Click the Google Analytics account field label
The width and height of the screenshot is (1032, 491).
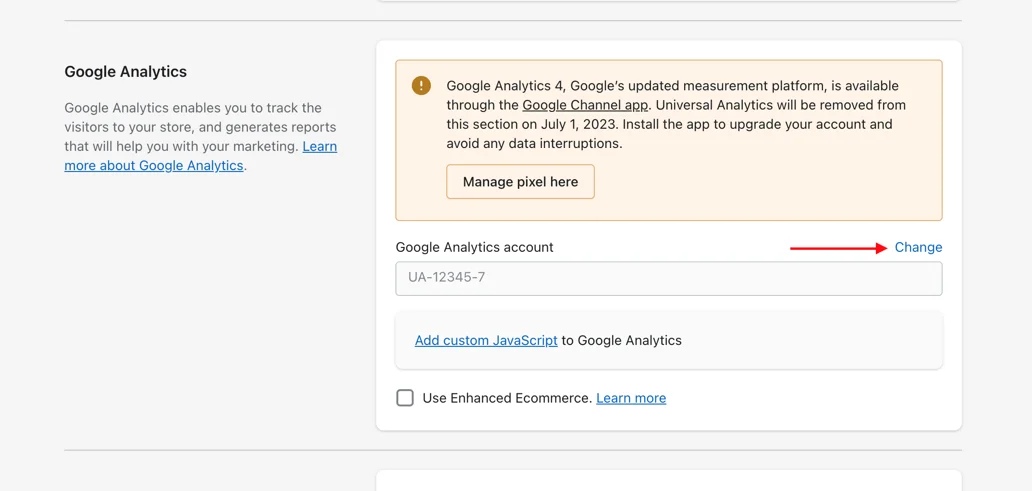pyautogui.click(x=474, y=247)
